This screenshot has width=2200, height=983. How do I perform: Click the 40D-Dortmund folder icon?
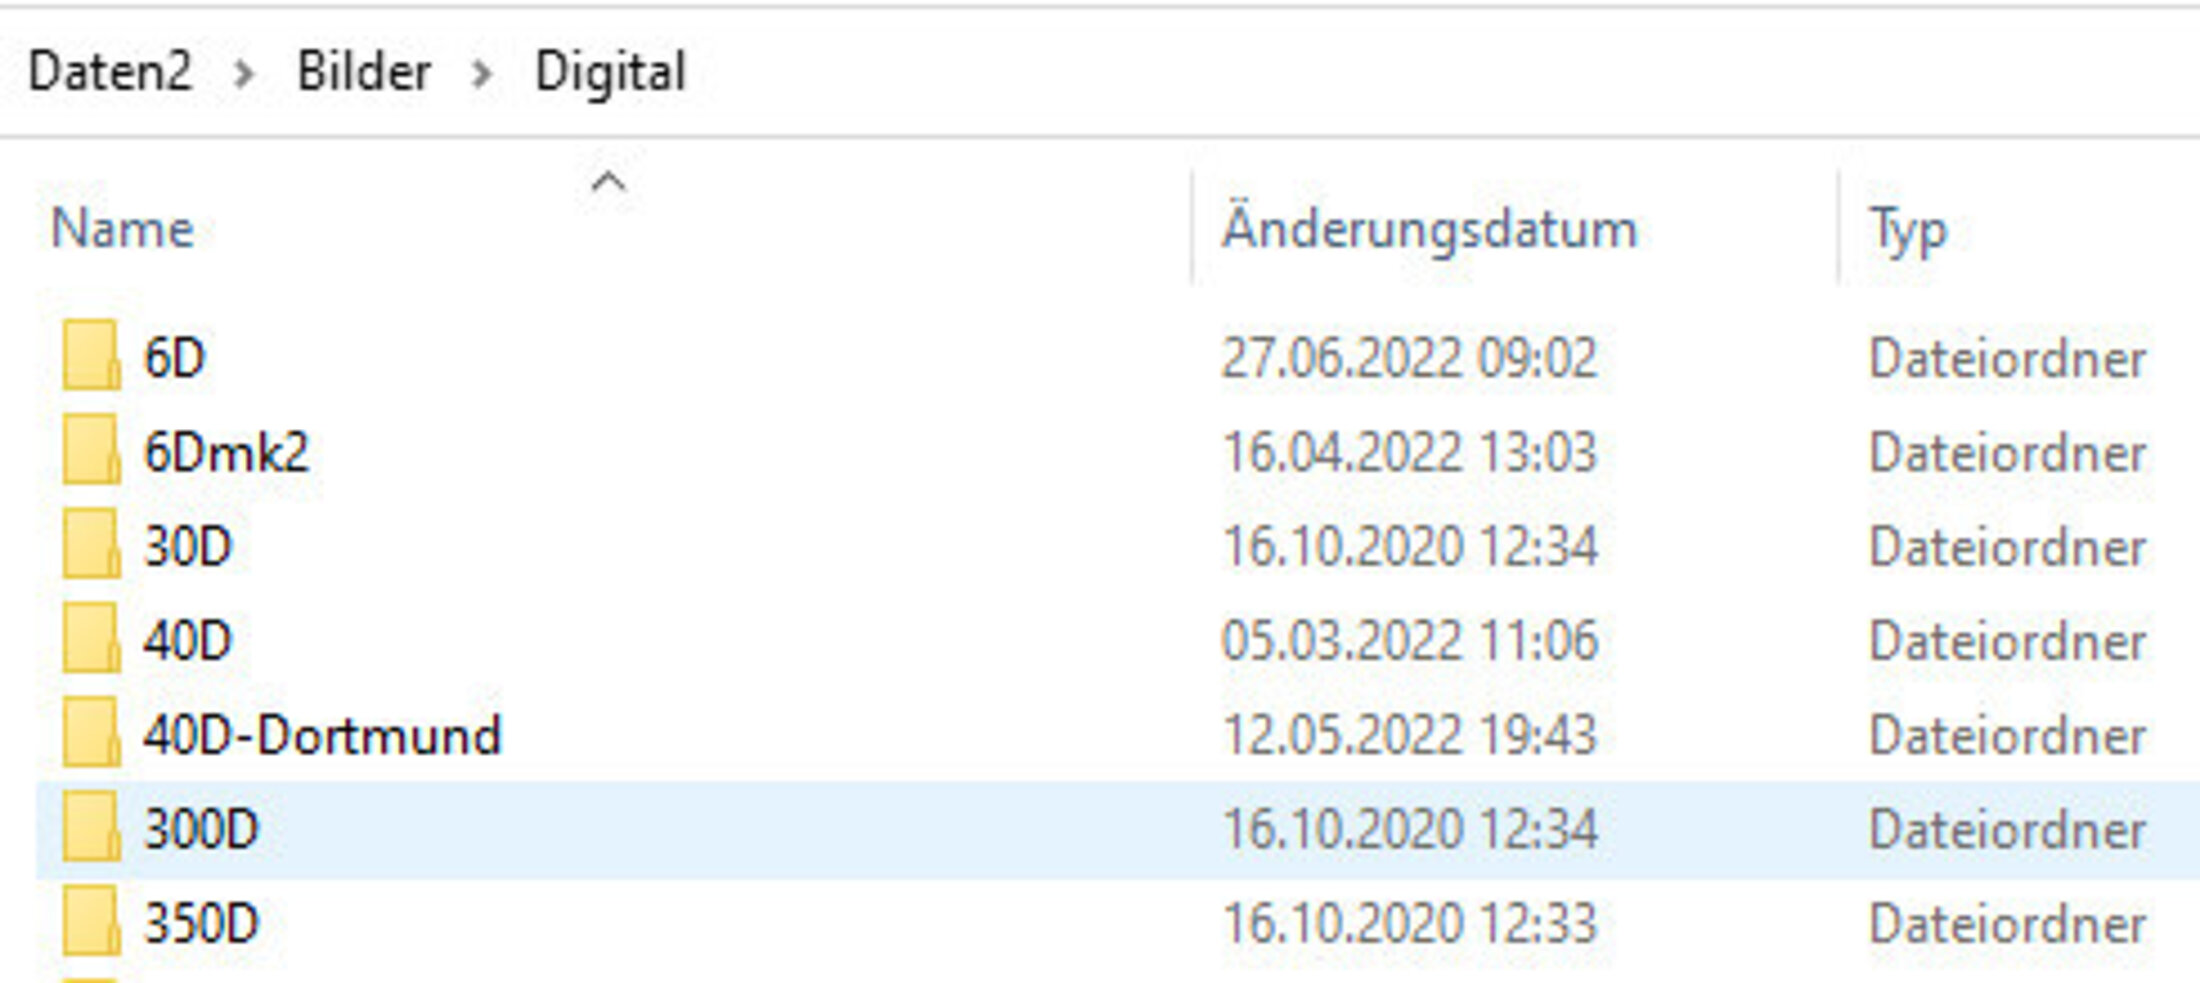(x=90, y=734)
